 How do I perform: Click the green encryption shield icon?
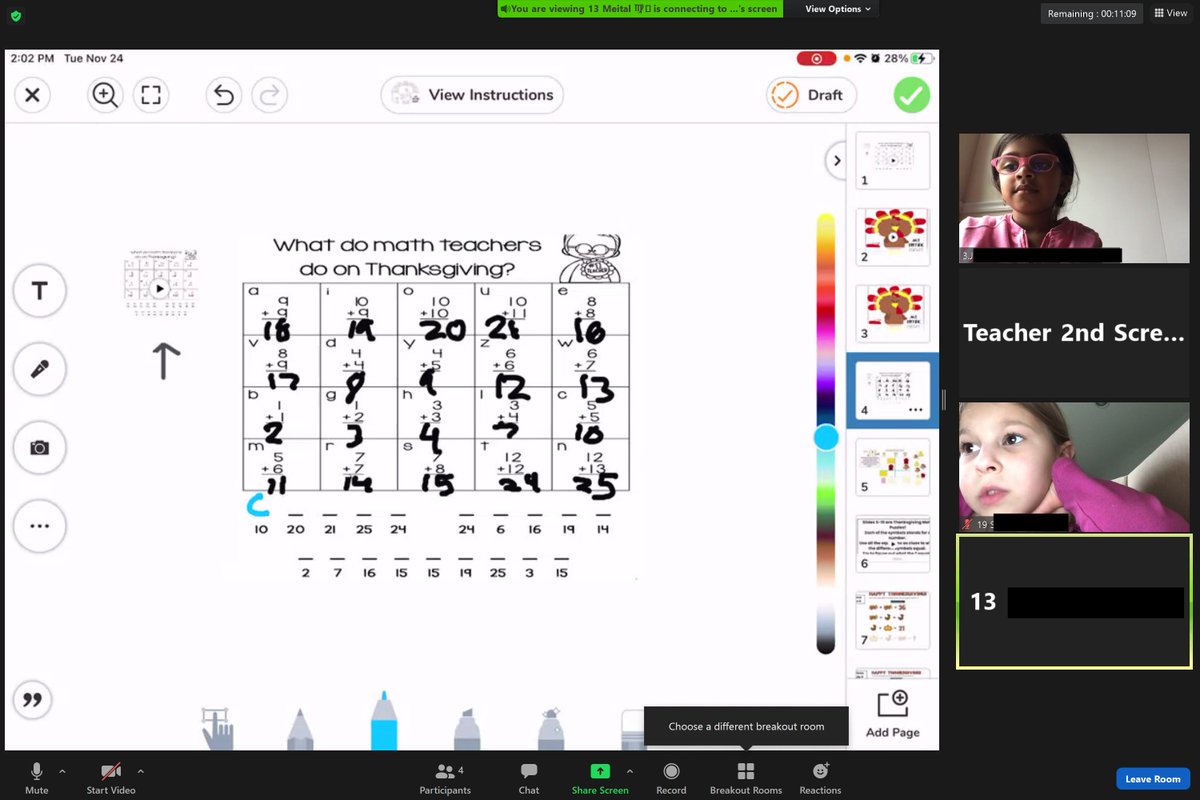point(15,16)
